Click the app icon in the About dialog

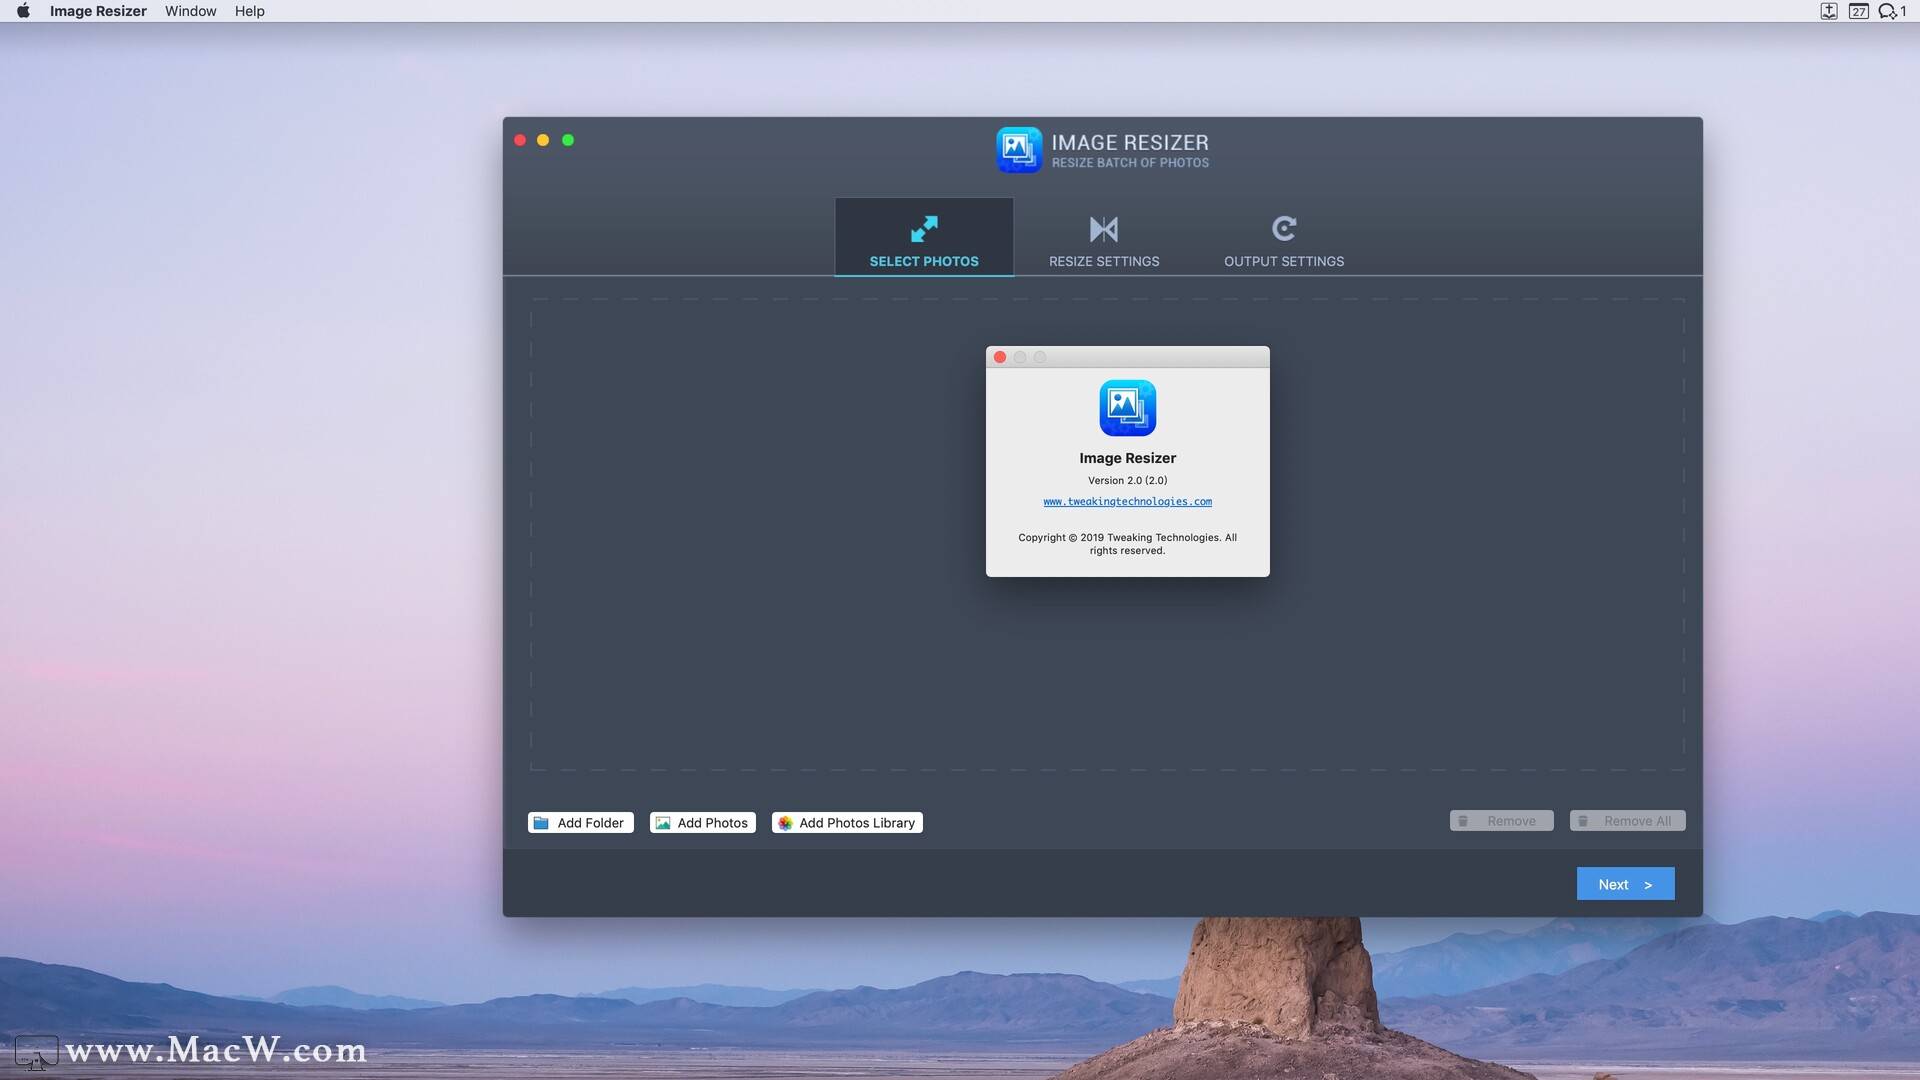pyautogui.click(x=1127, y=408)
